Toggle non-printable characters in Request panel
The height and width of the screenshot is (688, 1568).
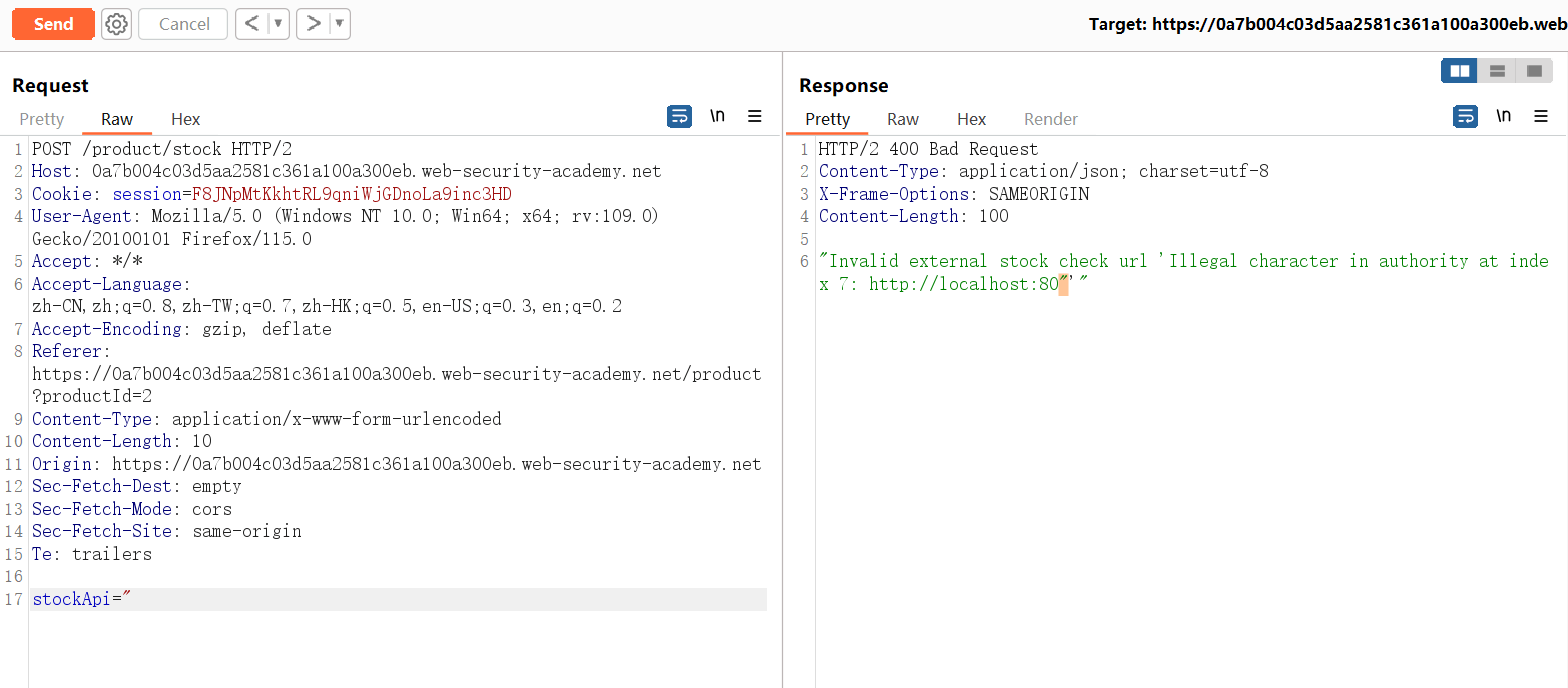(717, 116)
